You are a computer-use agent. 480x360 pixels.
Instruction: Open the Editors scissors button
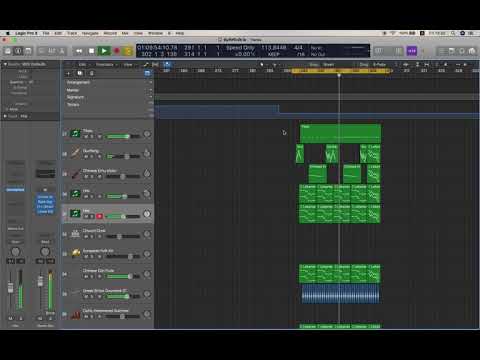pyautogui.click(x=62, y=51)
